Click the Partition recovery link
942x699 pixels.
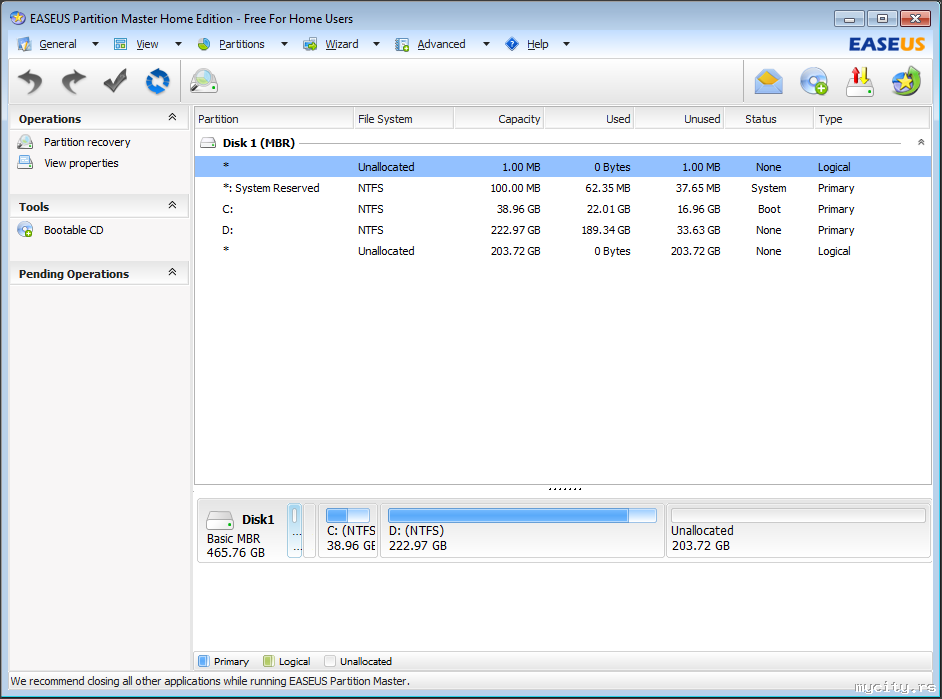(87, 142)
